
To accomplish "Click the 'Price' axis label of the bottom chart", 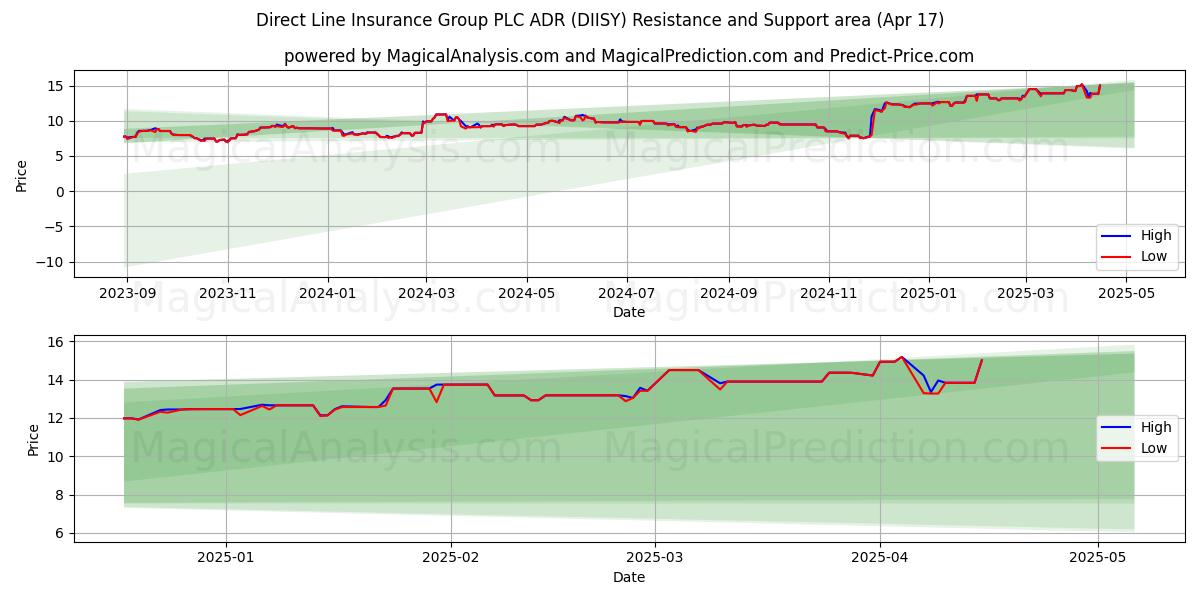I will click(x=34, y=439).
